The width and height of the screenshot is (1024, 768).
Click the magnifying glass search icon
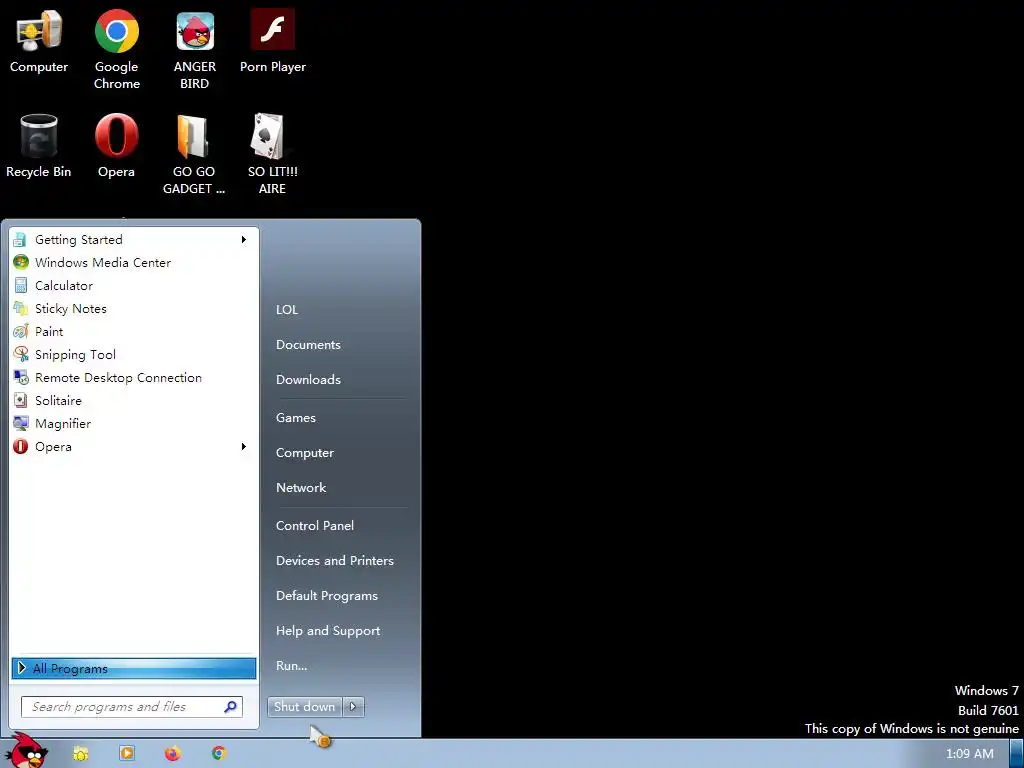click(x=230, y=707)
